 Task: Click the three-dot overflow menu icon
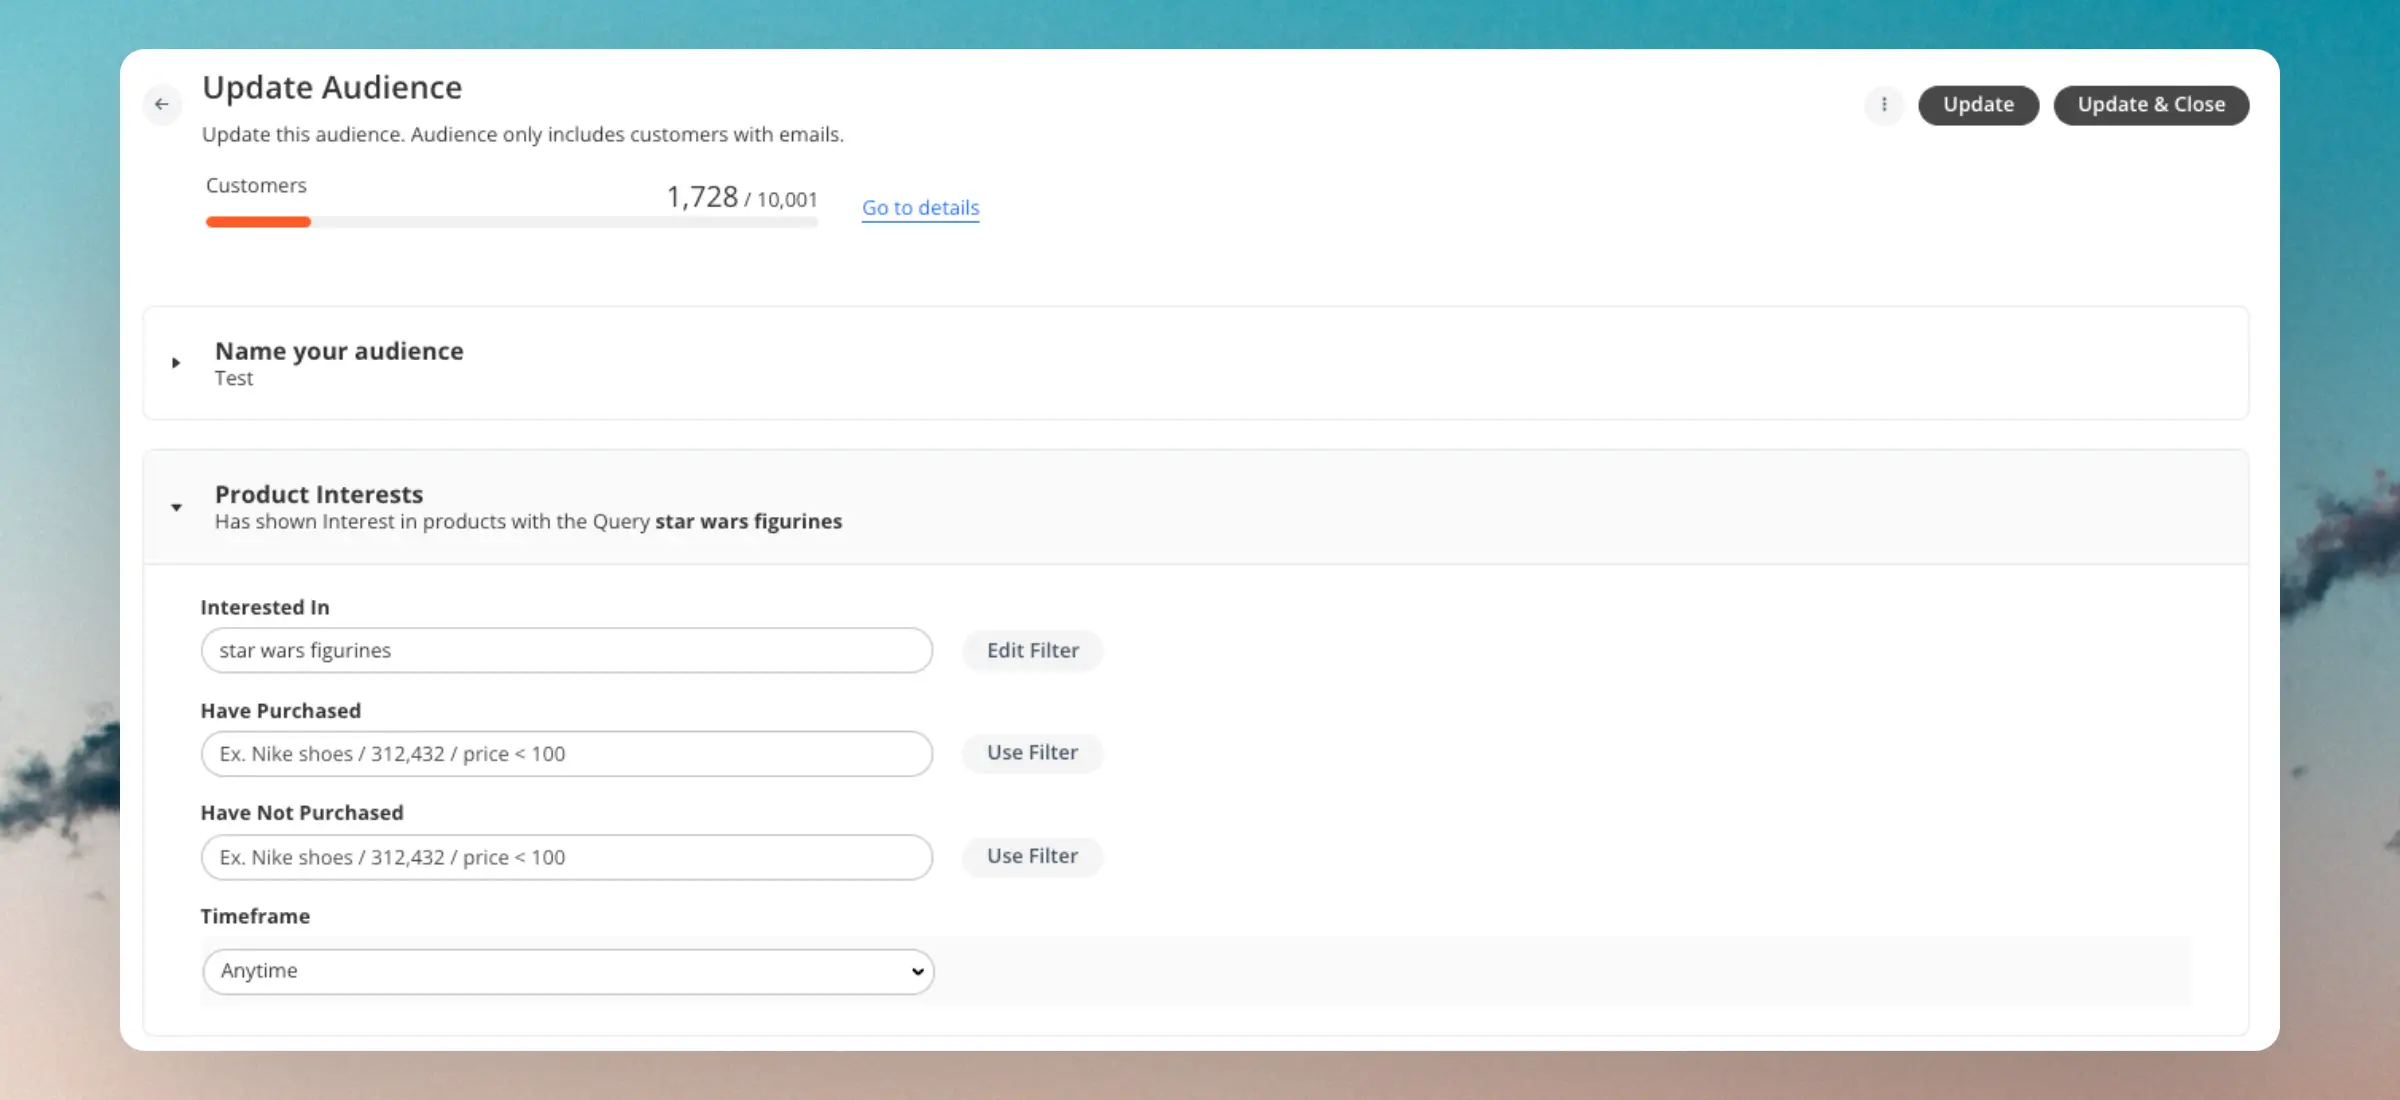click(x=1884, y=104)
